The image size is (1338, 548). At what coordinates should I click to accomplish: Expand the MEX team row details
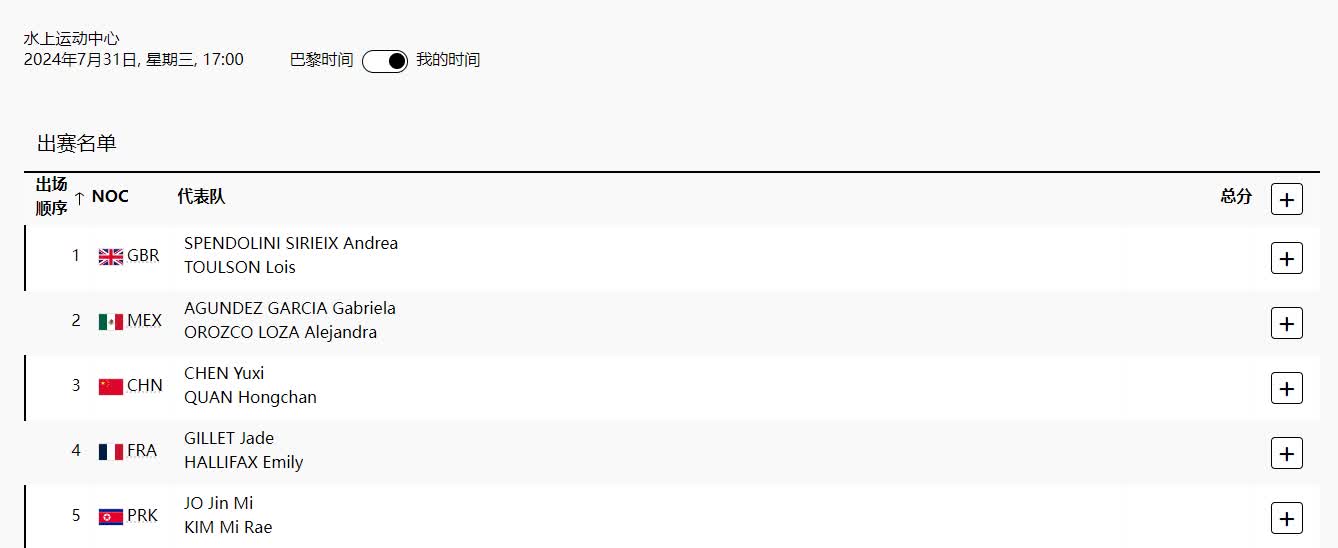coord(1286,323)
